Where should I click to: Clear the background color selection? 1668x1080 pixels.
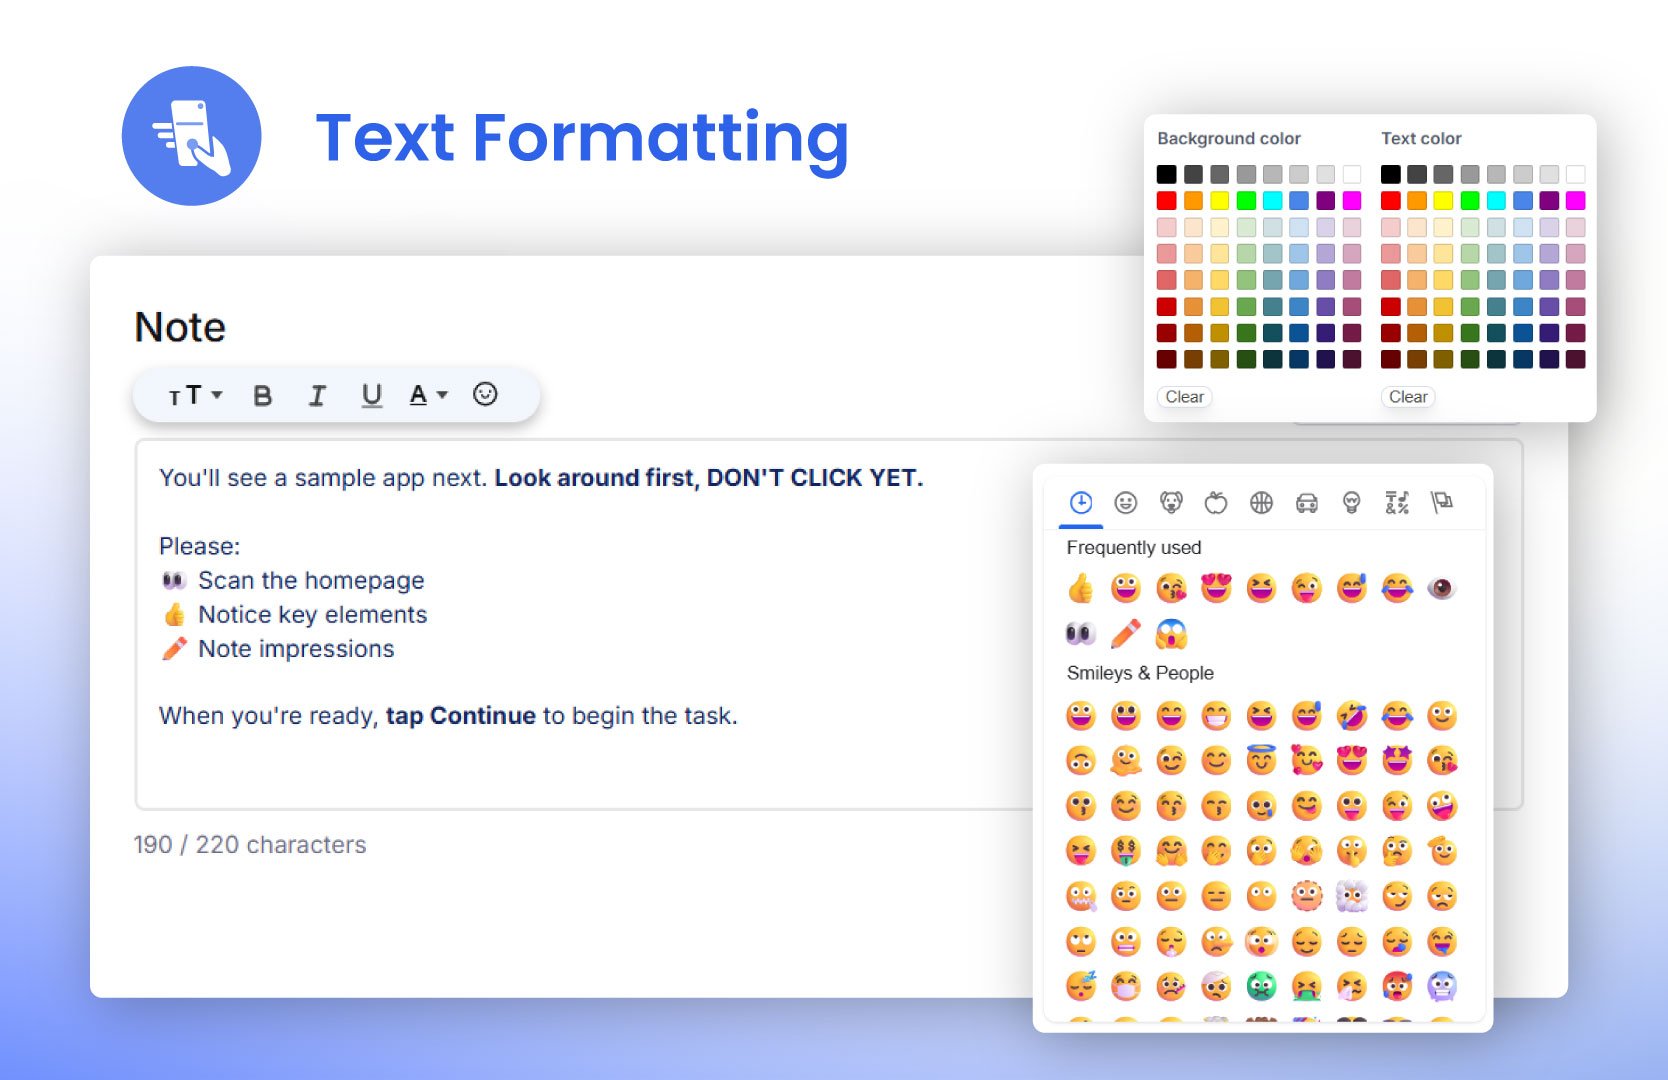1184,397
